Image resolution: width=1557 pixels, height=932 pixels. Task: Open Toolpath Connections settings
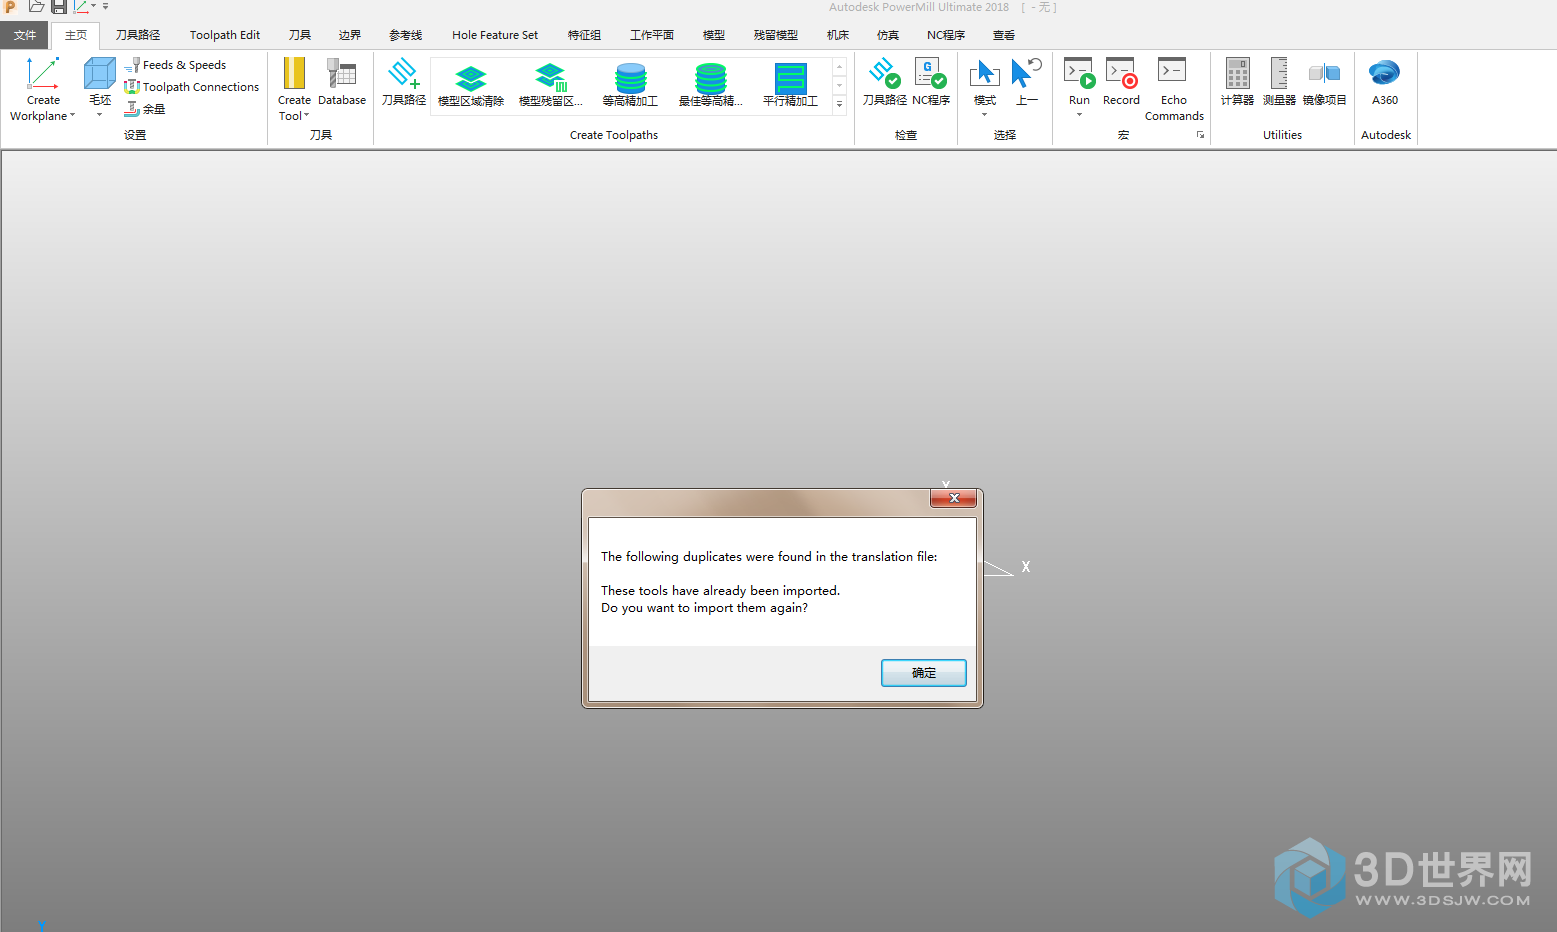[191, 87]
